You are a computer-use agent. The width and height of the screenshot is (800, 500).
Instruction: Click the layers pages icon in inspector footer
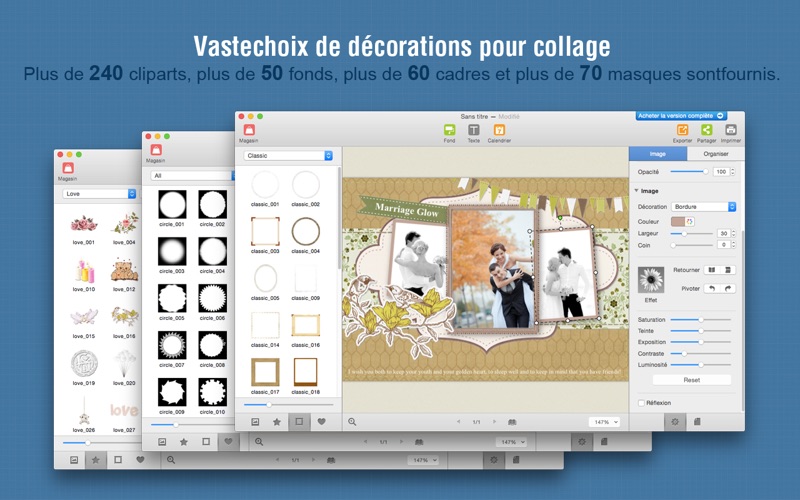(697, 422)
